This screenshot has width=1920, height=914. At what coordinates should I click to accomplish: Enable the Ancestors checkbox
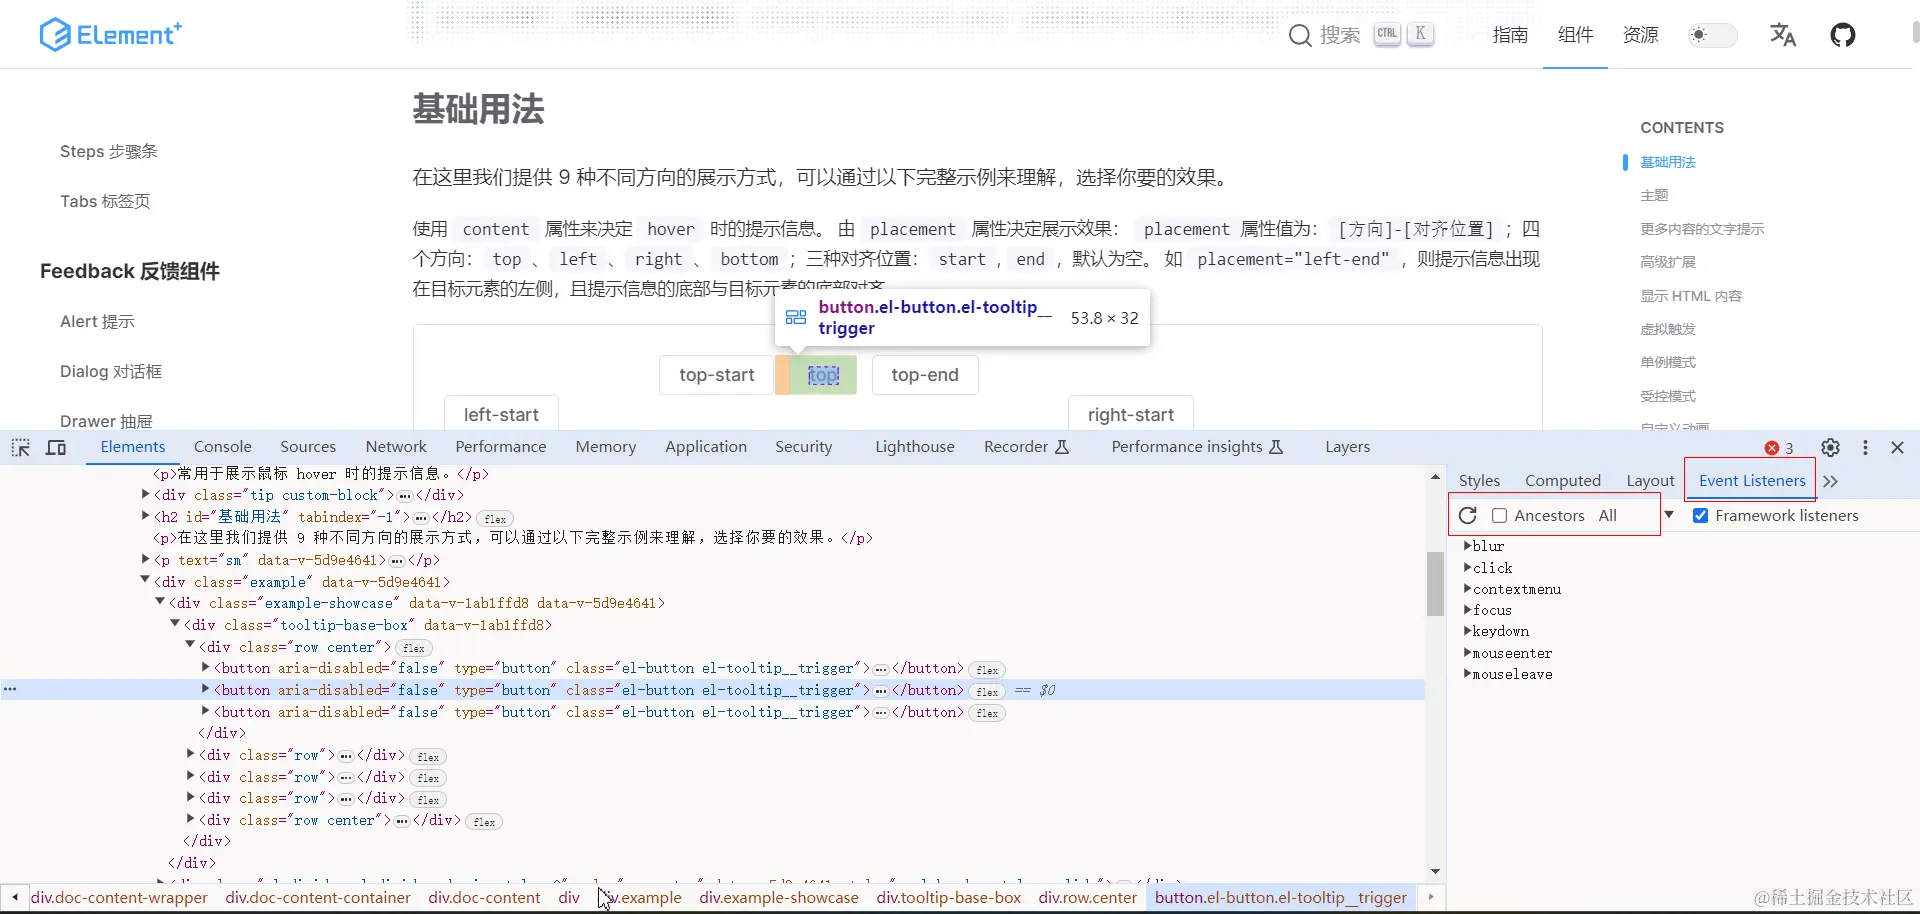(1499, 515)
